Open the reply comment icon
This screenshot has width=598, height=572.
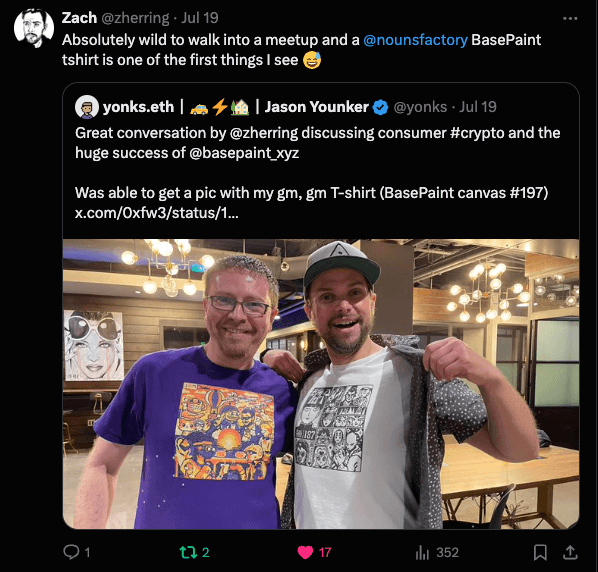click(71, 552)
